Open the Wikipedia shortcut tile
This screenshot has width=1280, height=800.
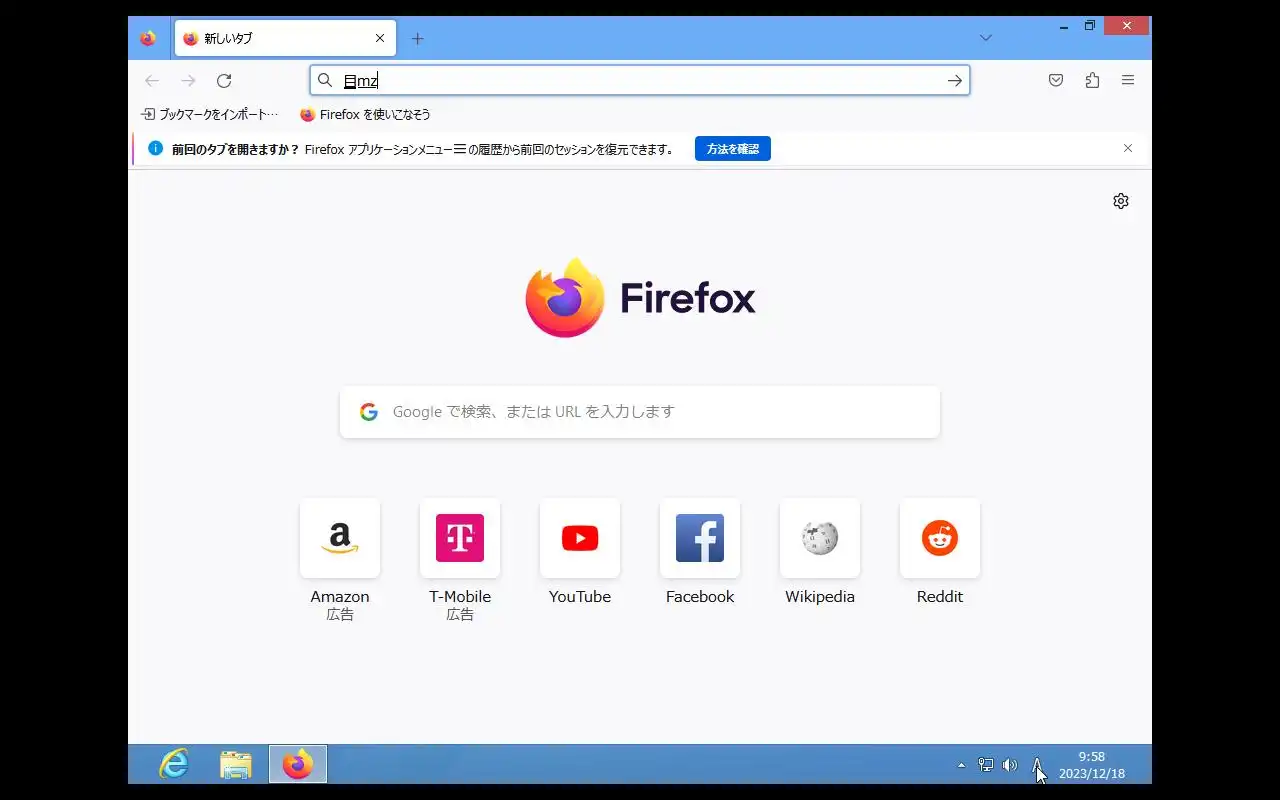(820, 538)
